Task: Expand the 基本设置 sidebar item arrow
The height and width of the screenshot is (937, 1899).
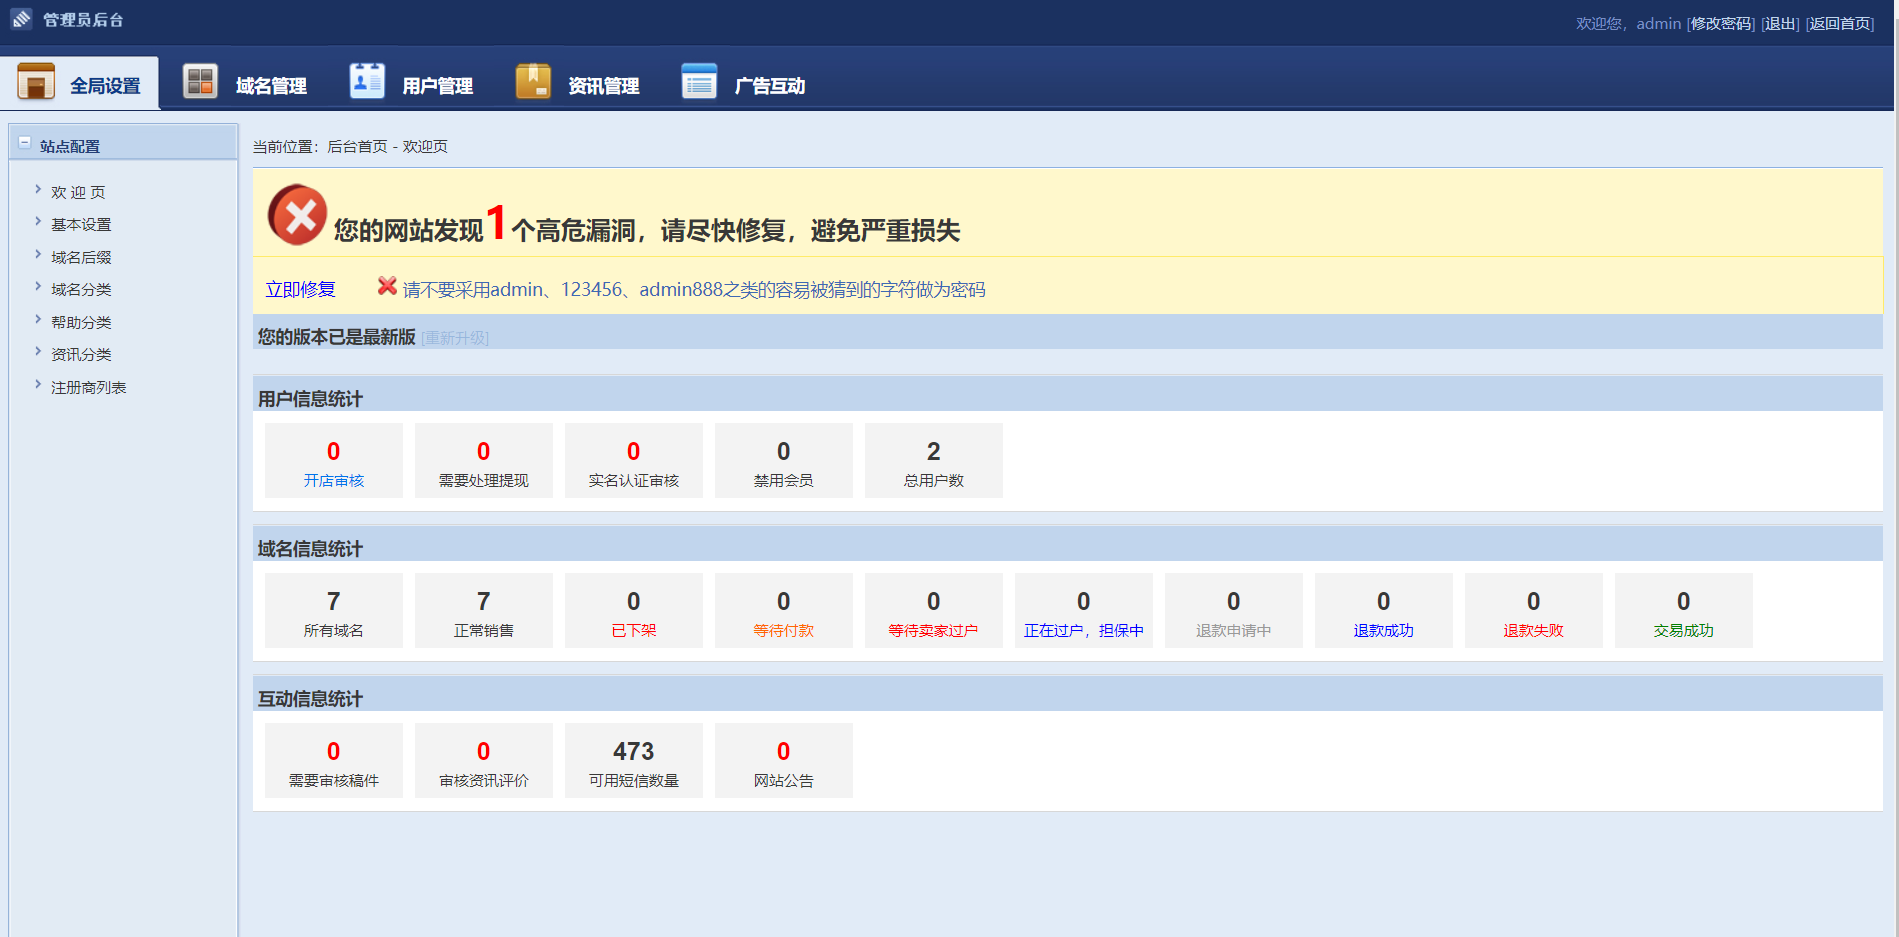Action: click(x=38, y=222)
